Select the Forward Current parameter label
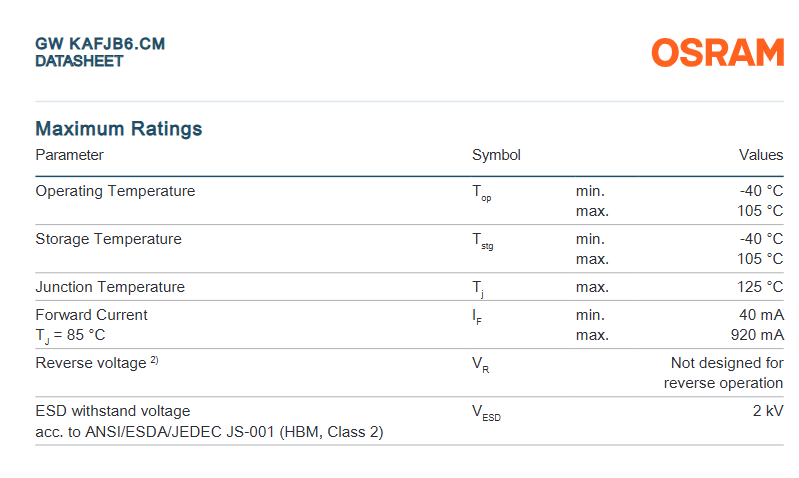Viewport: 799px width, 478px height. pos(91,315)
